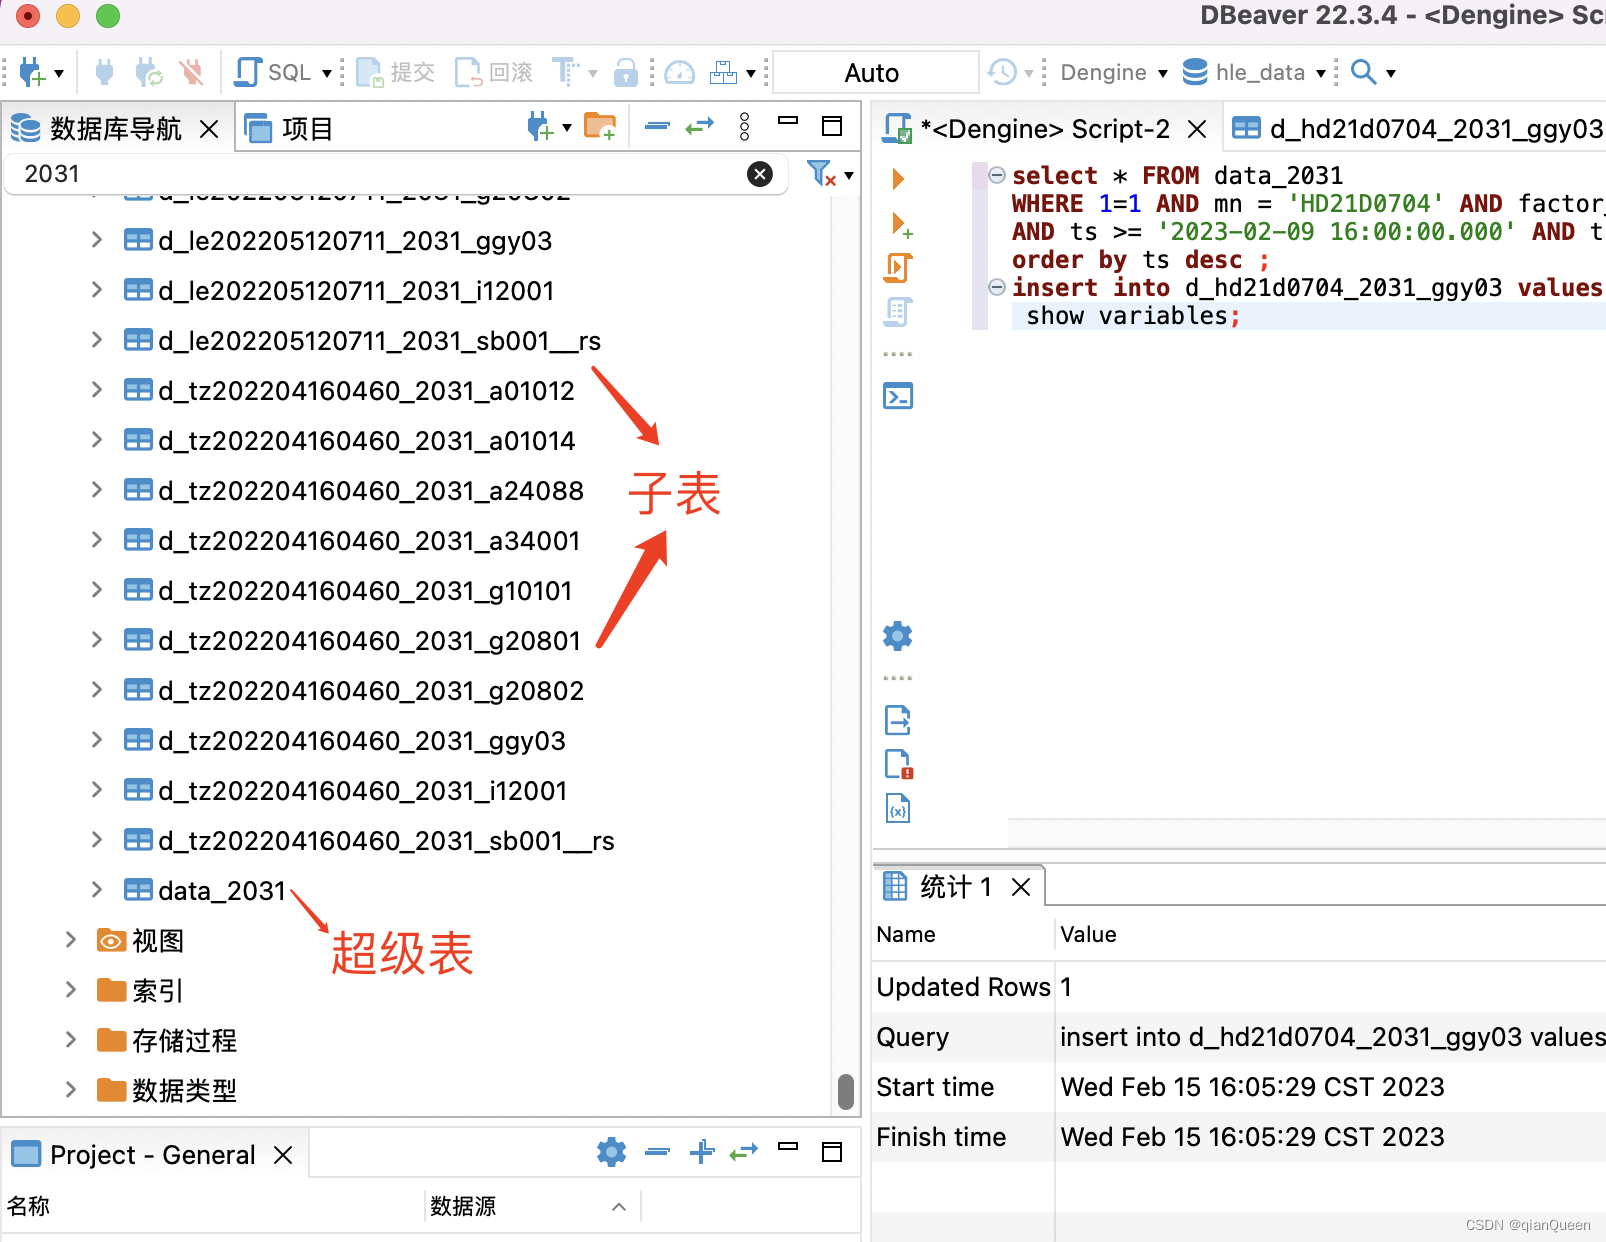Close the 数据库导航 tab
The width and height of the screenshot is (1606, 1242).
point(209,129)
